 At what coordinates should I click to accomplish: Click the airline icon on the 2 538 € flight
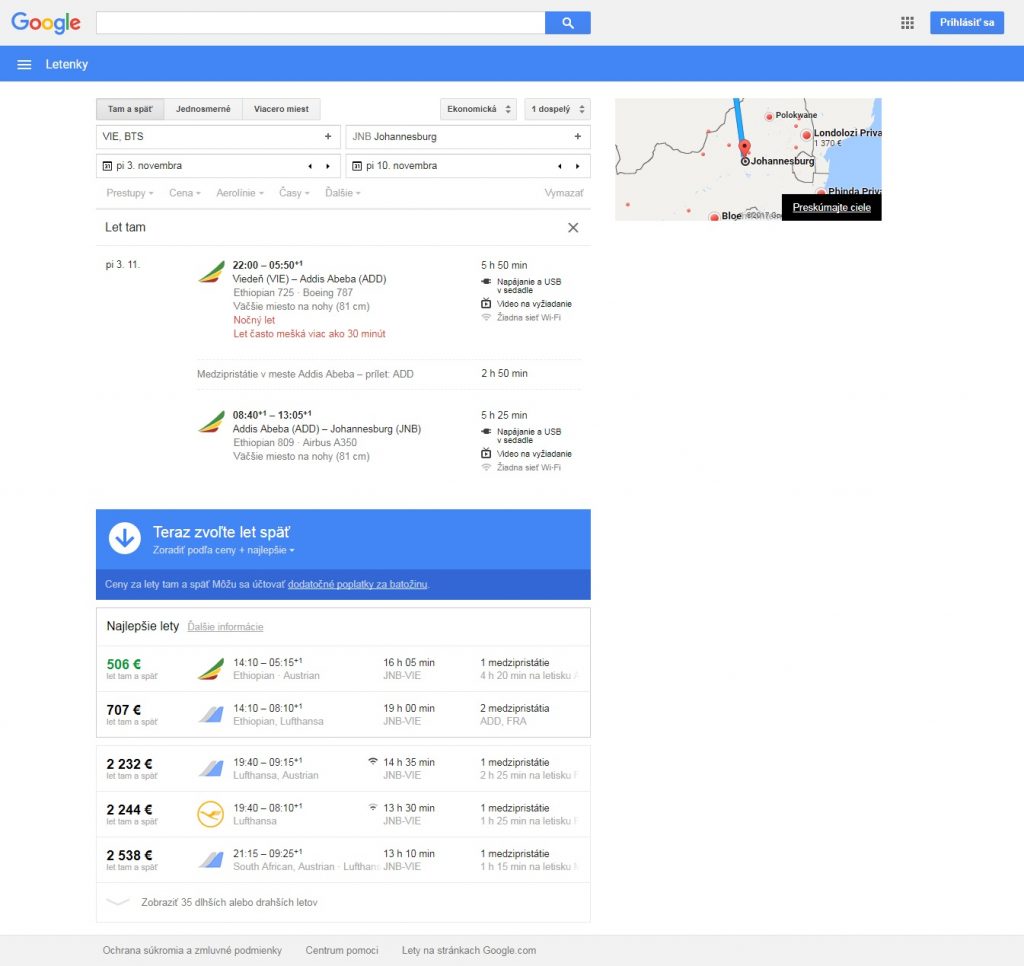point(211,860)
